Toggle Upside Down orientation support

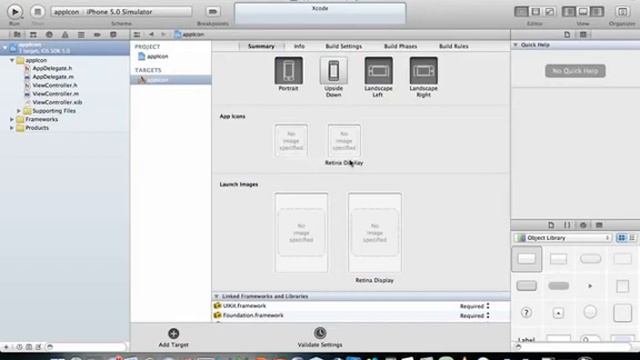pyautogui.click(x=333, y=71)
